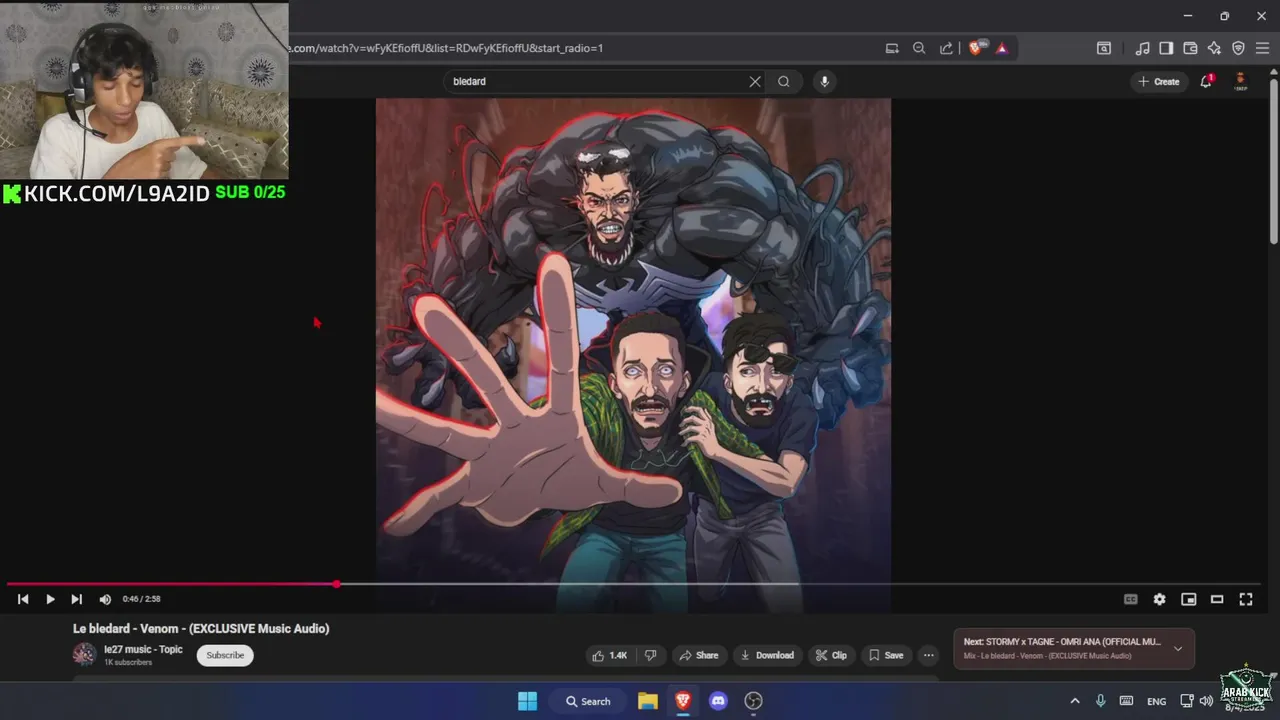This screenshot has width=1280, height=720.
Task: Like the video with 1.4K likes
Action: coord(609,655)
